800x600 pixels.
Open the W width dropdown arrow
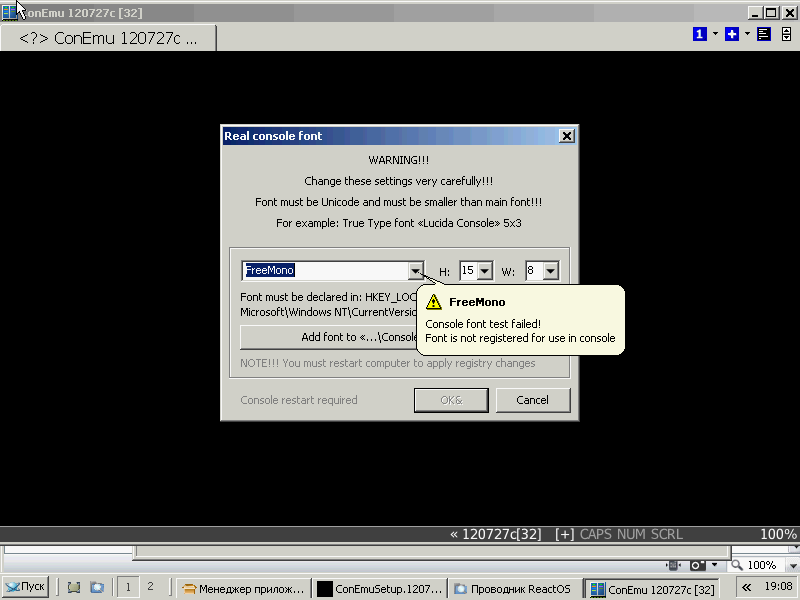551,271
